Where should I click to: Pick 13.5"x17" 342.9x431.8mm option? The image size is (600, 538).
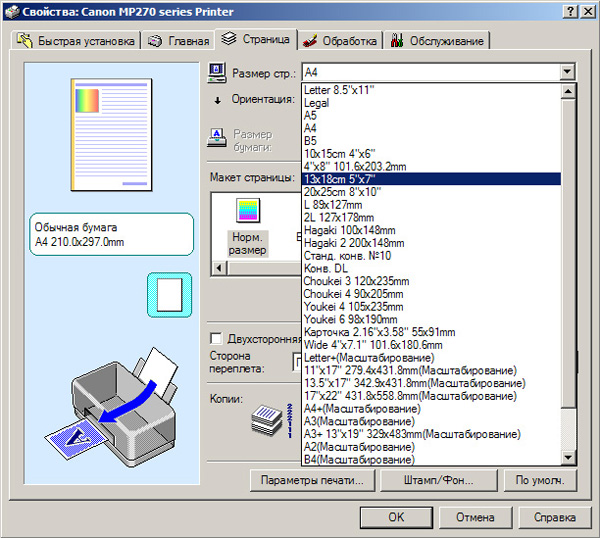pyautogui.click(x=432, y=383)
